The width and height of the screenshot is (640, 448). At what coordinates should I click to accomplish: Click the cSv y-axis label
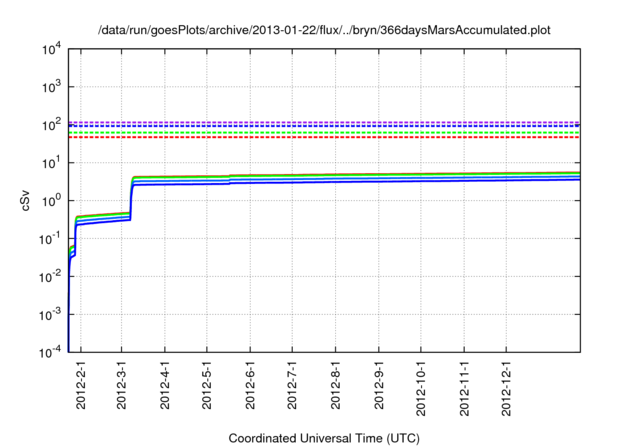tap(25, 201)
